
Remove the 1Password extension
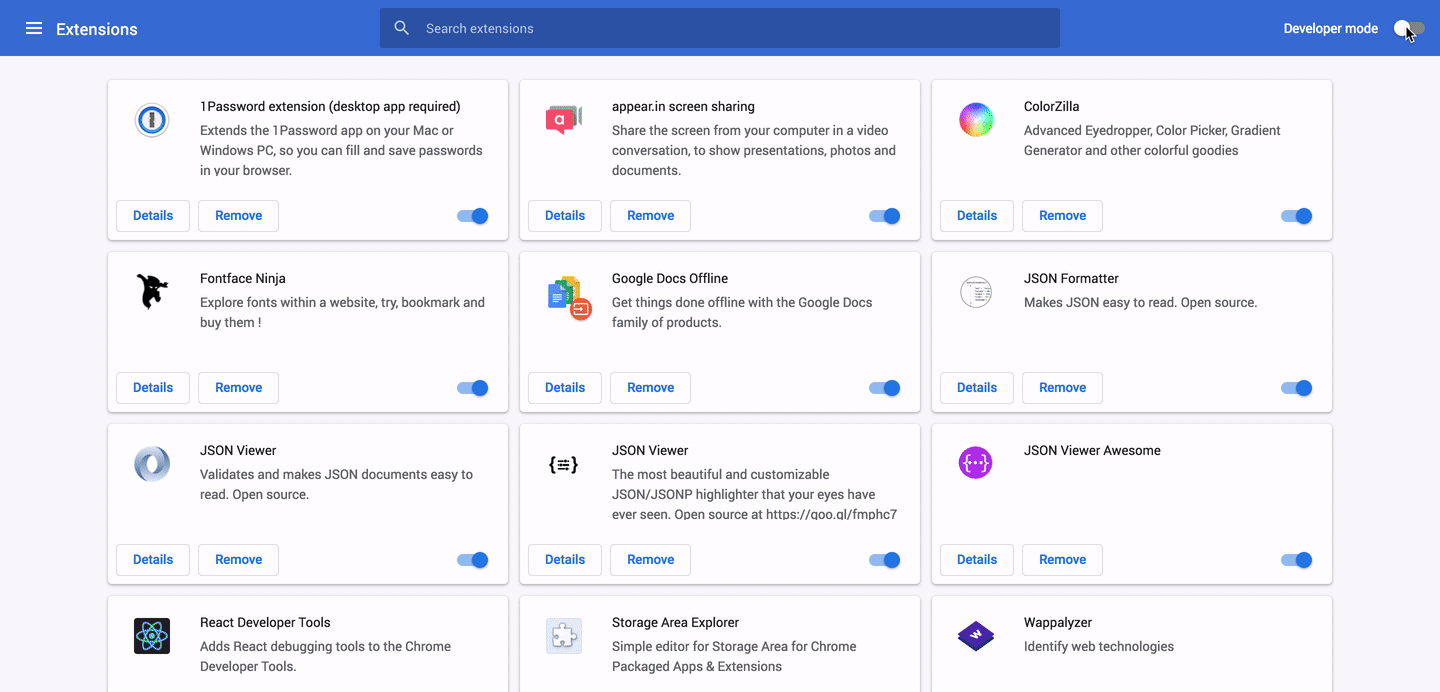point(238,216)
